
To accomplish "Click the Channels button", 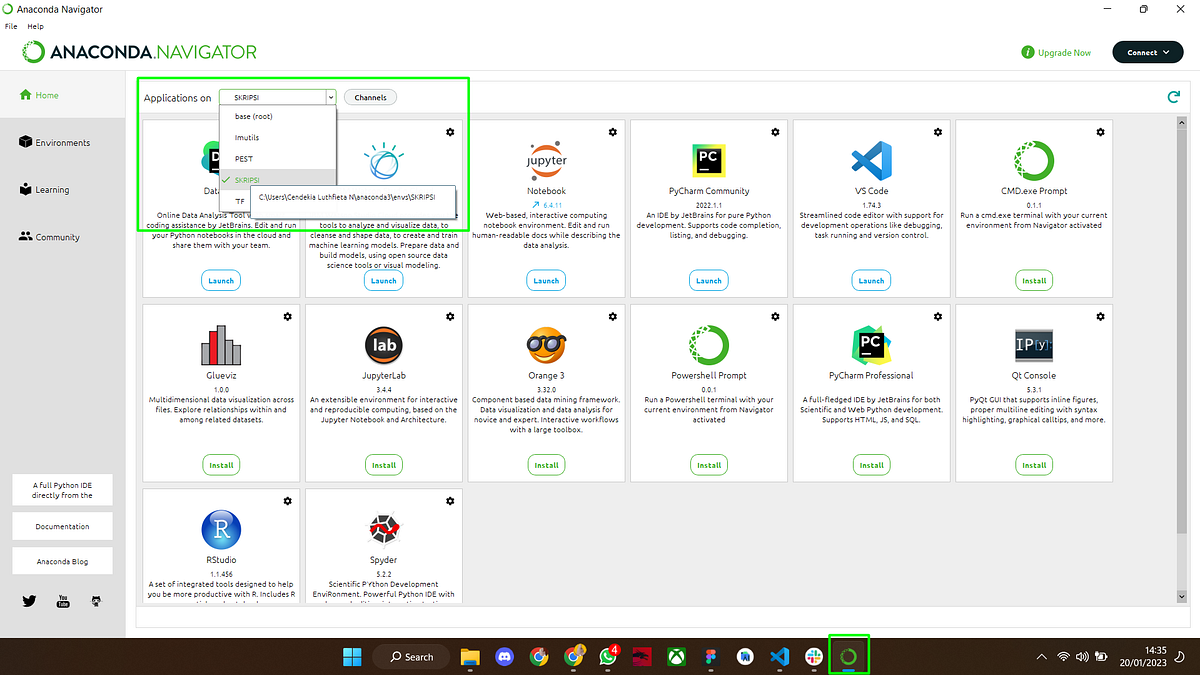I will tap(370, 97).
